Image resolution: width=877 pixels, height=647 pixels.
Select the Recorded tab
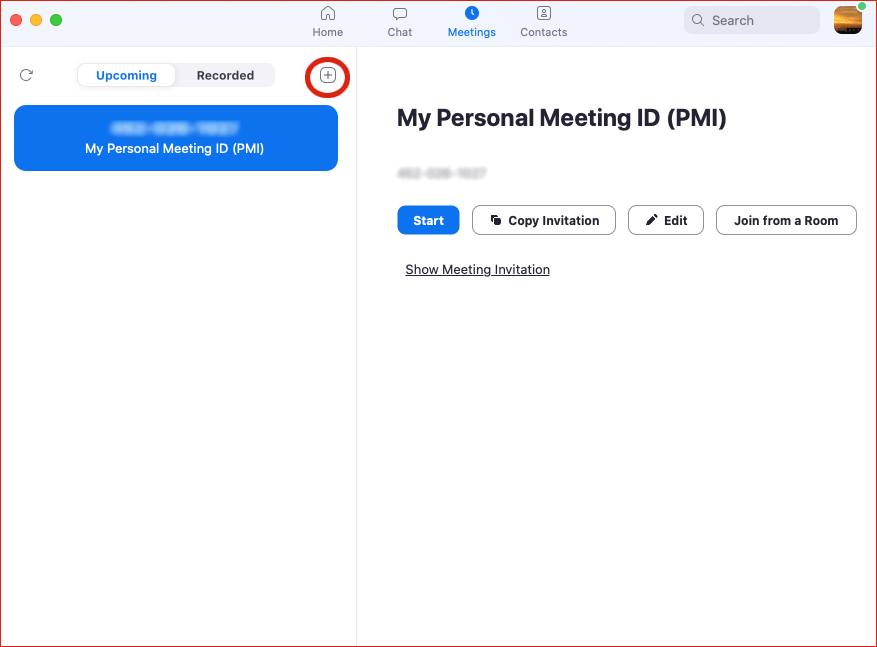[225, 75]
